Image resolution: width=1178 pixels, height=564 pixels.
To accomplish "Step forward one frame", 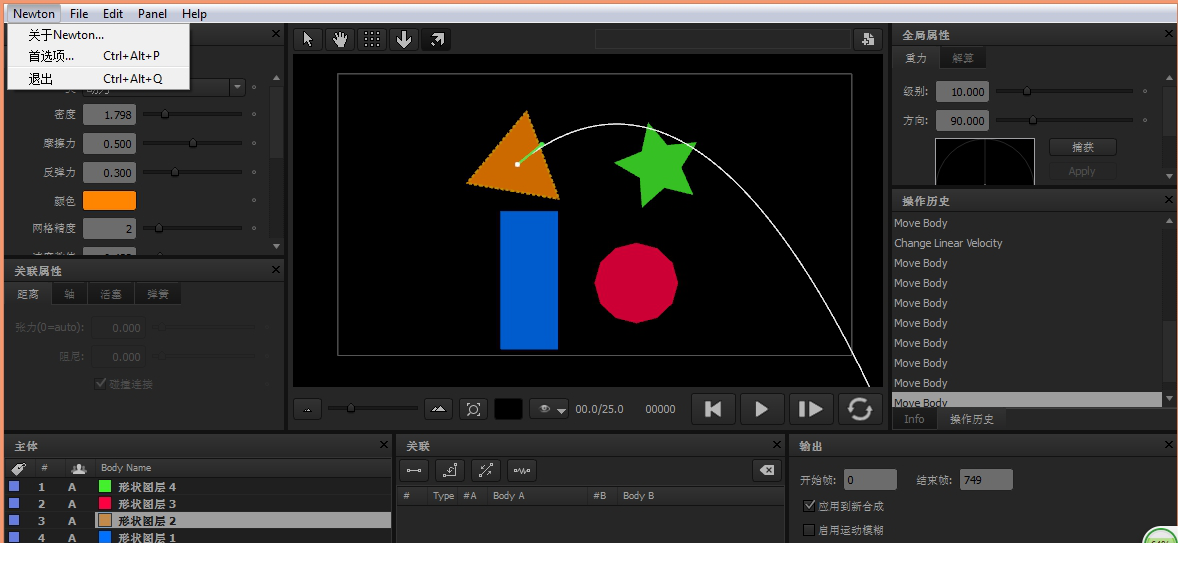I will pos(811,409).
